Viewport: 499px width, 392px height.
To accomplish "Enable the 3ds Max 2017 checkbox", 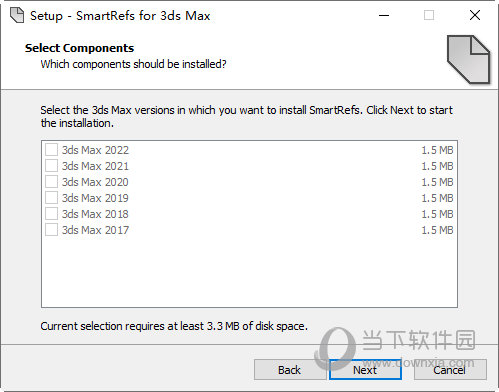I will tap(51, 230).
